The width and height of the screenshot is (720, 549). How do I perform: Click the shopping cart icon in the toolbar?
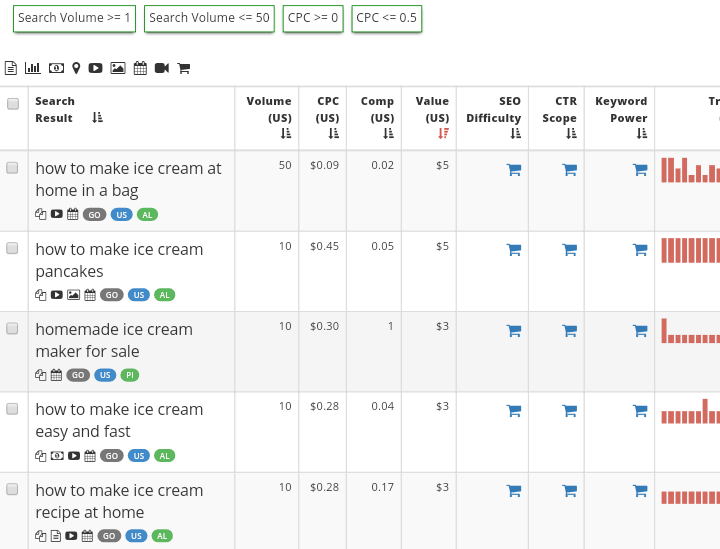[x=183, y=68]
